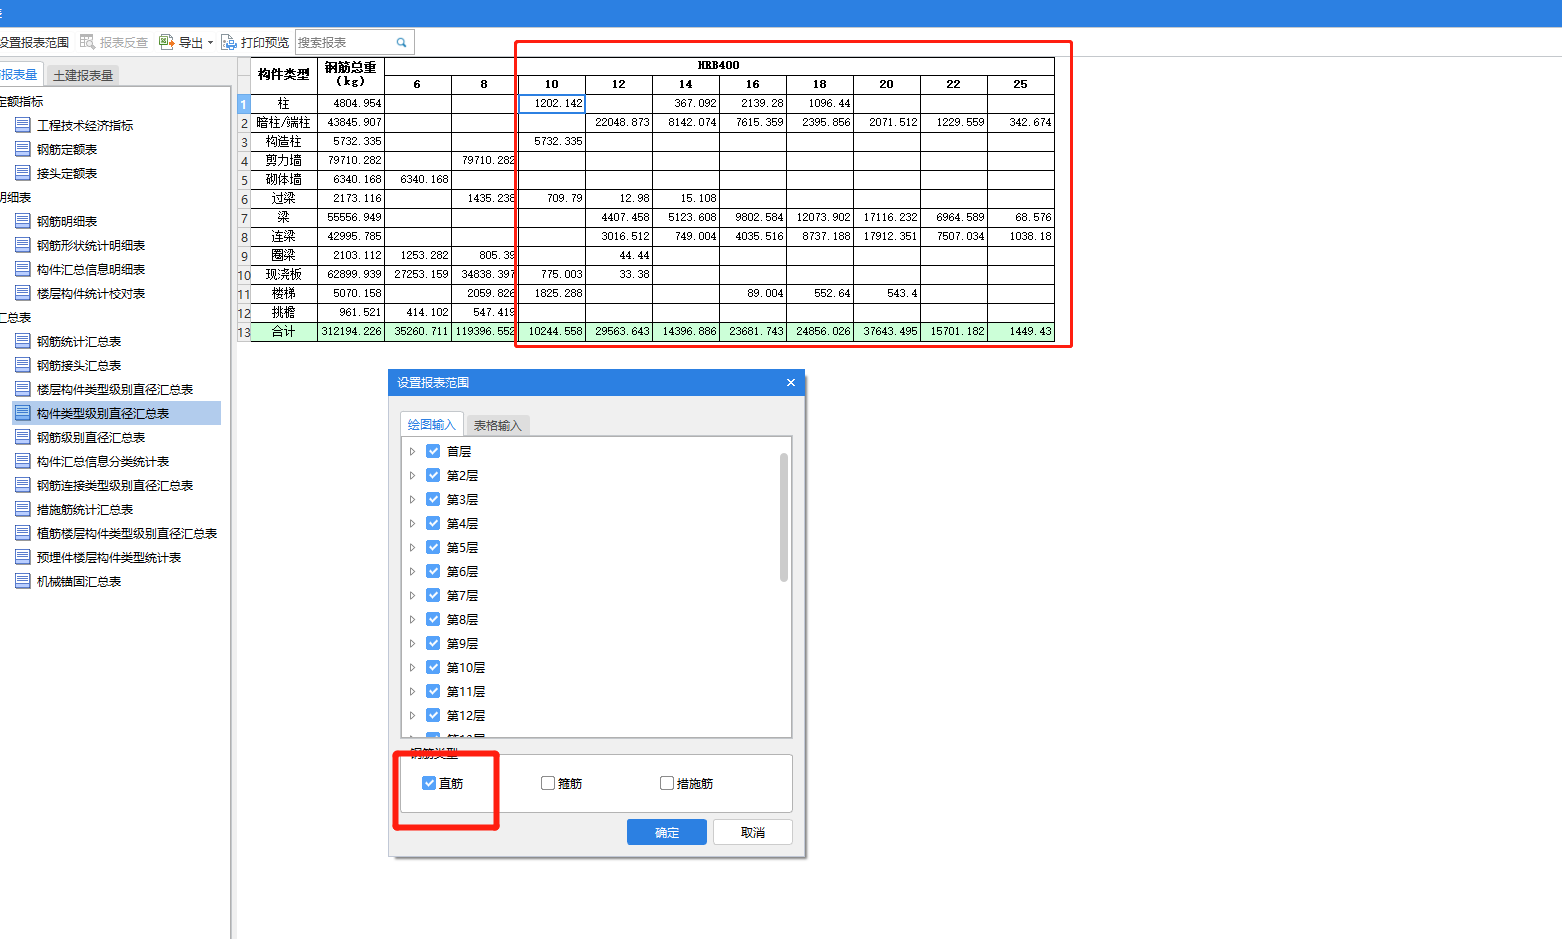Click icon beside 钢筋接头汇总表
The width and height of the screenshot is (1562, 939).
23,365
